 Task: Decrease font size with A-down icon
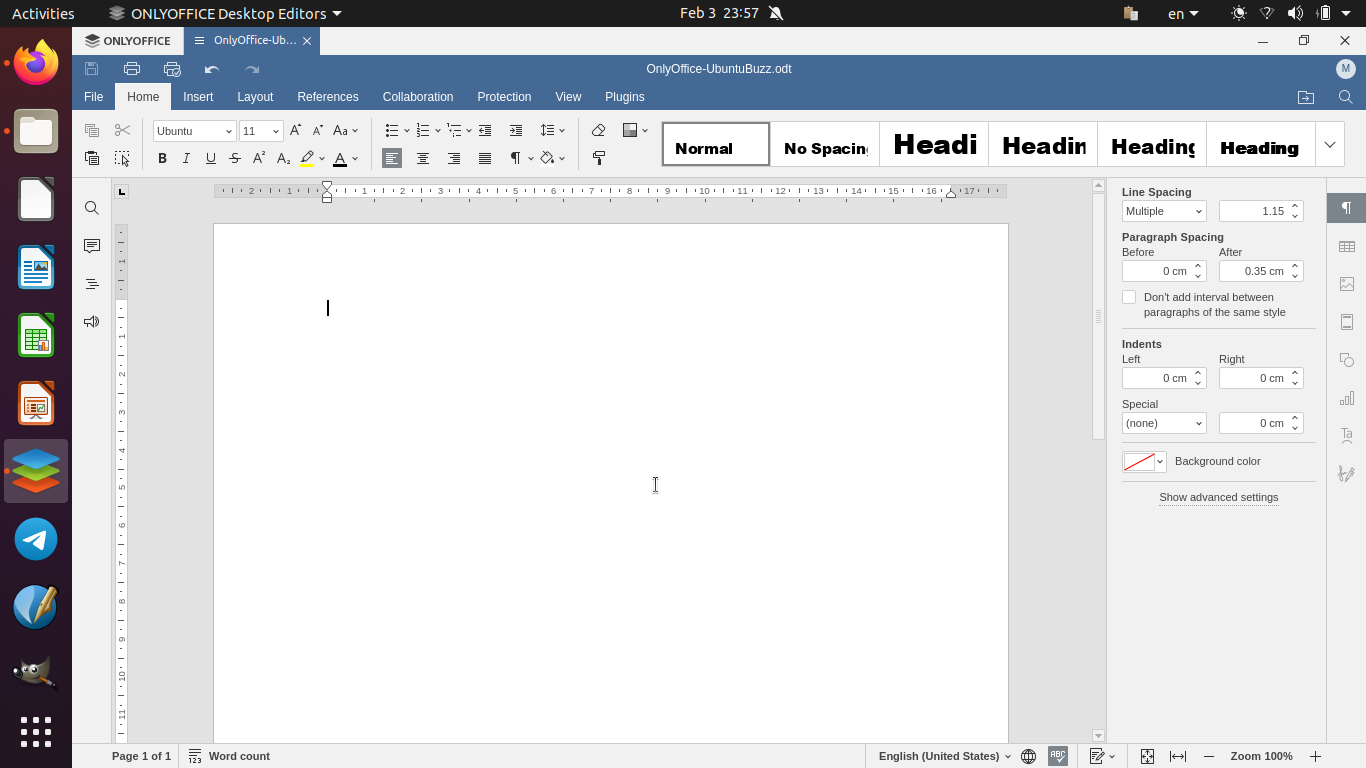coord(318,130)
